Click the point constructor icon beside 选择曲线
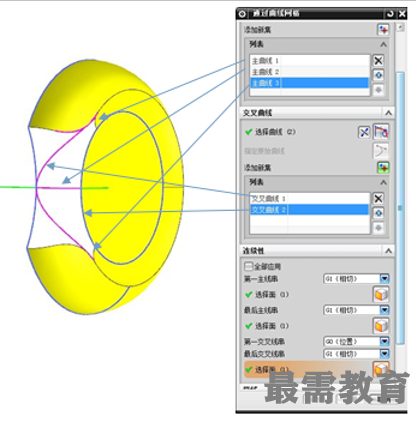 (x=364, y=132)
